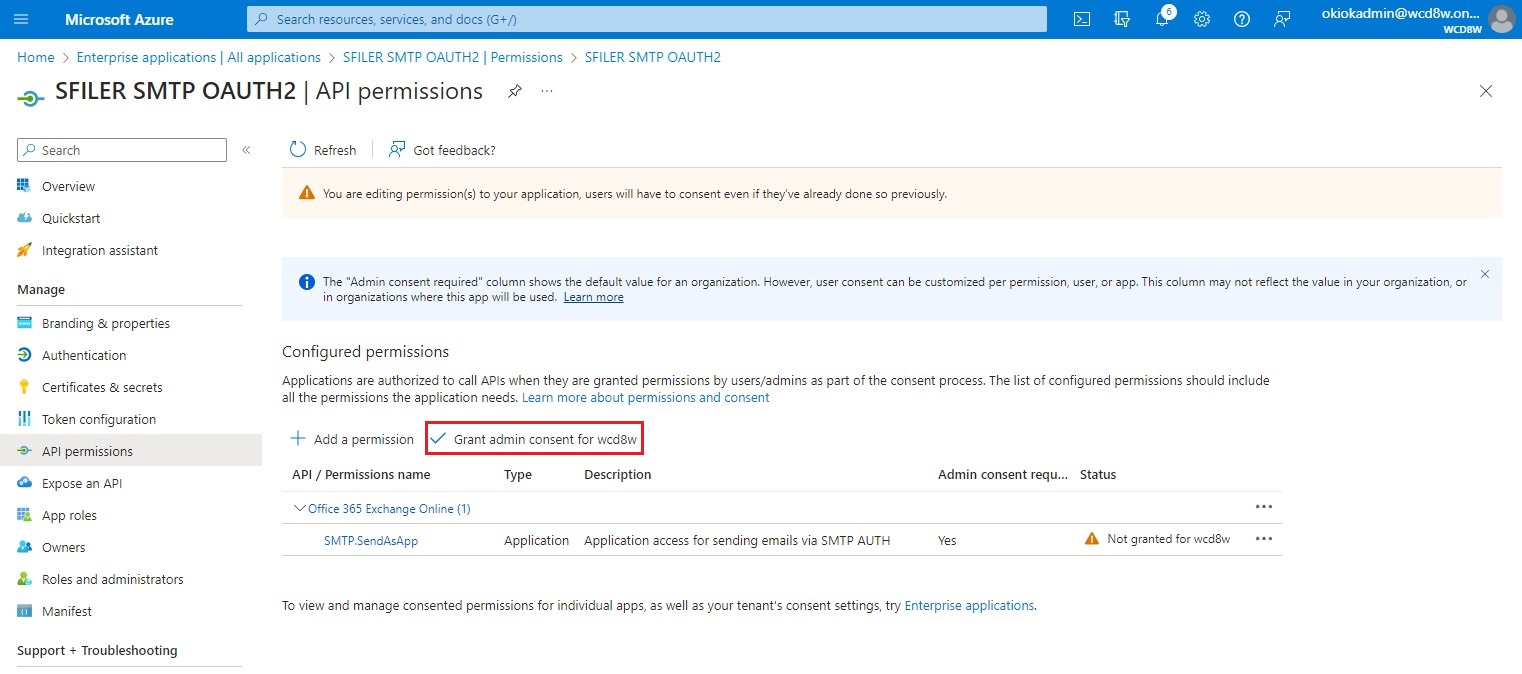The height and width of the screenshot is (674, 1522).
Task: Click 'Not granted for wcd8w' status text
Action: [1169, 539]
